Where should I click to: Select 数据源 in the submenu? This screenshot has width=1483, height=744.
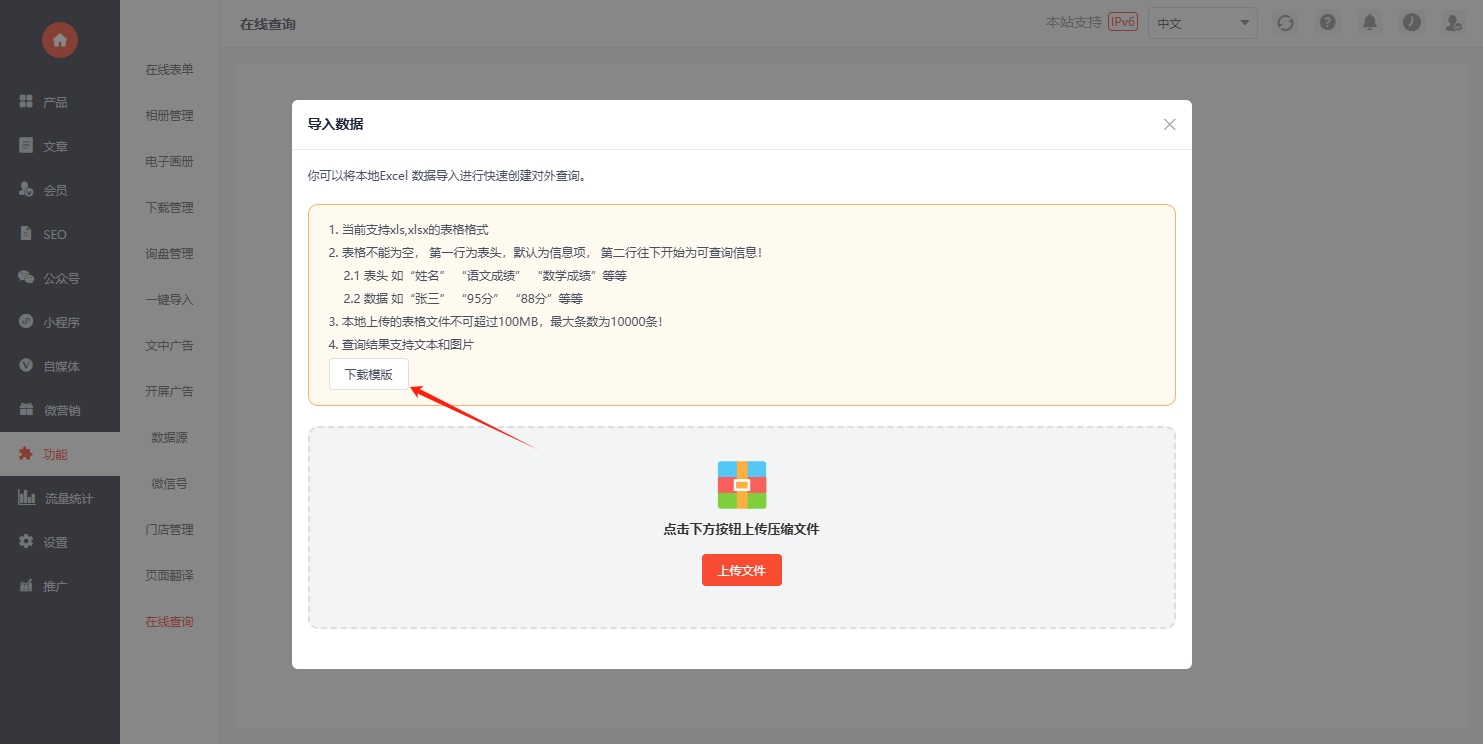(x=169, y=438)
